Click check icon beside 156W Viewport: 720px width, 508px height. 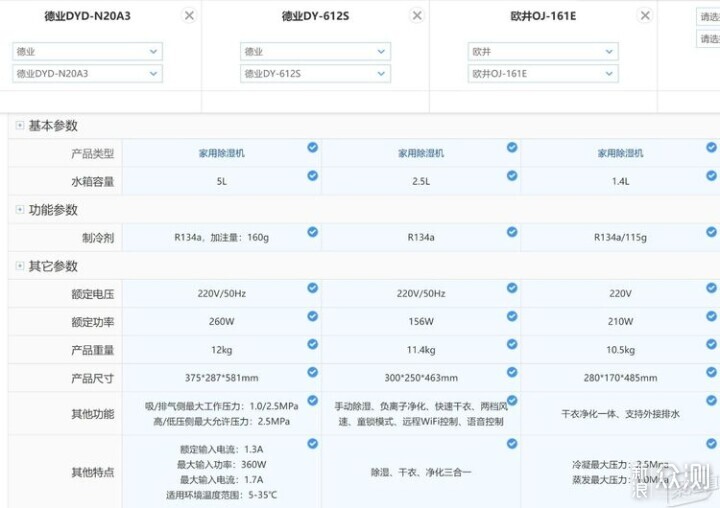pyautogui.click(x=512, y=316)
